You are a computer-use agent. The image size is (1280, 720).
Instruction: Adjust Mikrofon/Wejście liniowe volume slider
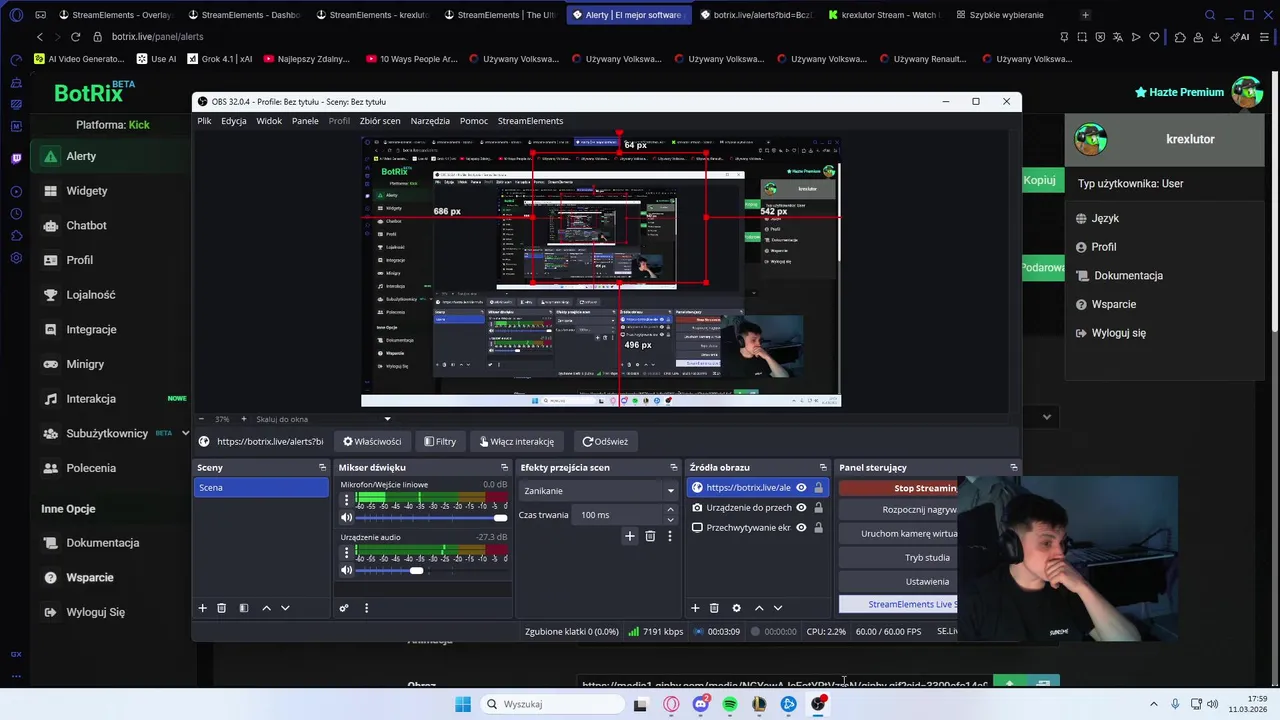coord(431,518)
